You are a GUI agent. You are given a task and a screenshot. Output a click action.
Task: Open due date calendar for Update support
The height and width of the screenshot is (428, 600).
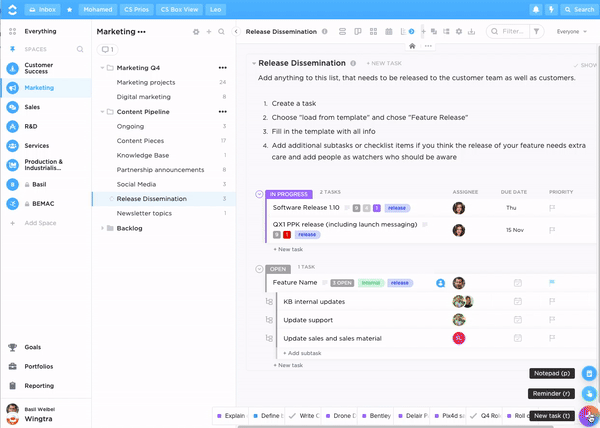point(517,320)
